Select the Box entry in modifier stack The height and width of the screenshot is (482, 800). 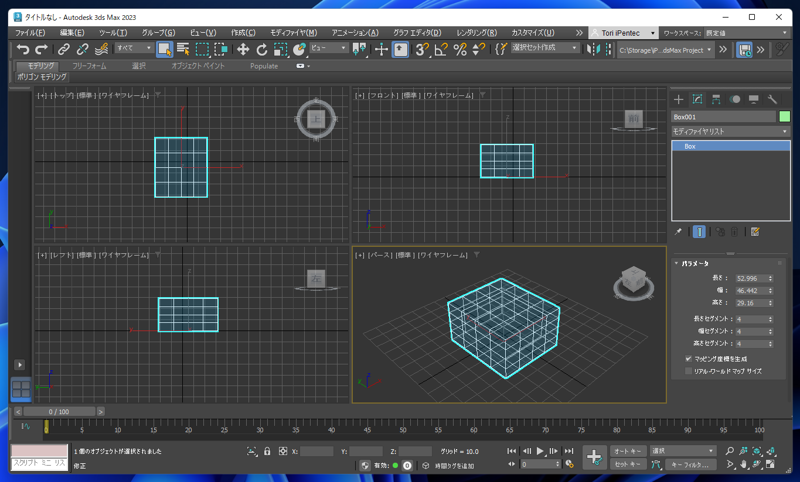click(731, 146)
